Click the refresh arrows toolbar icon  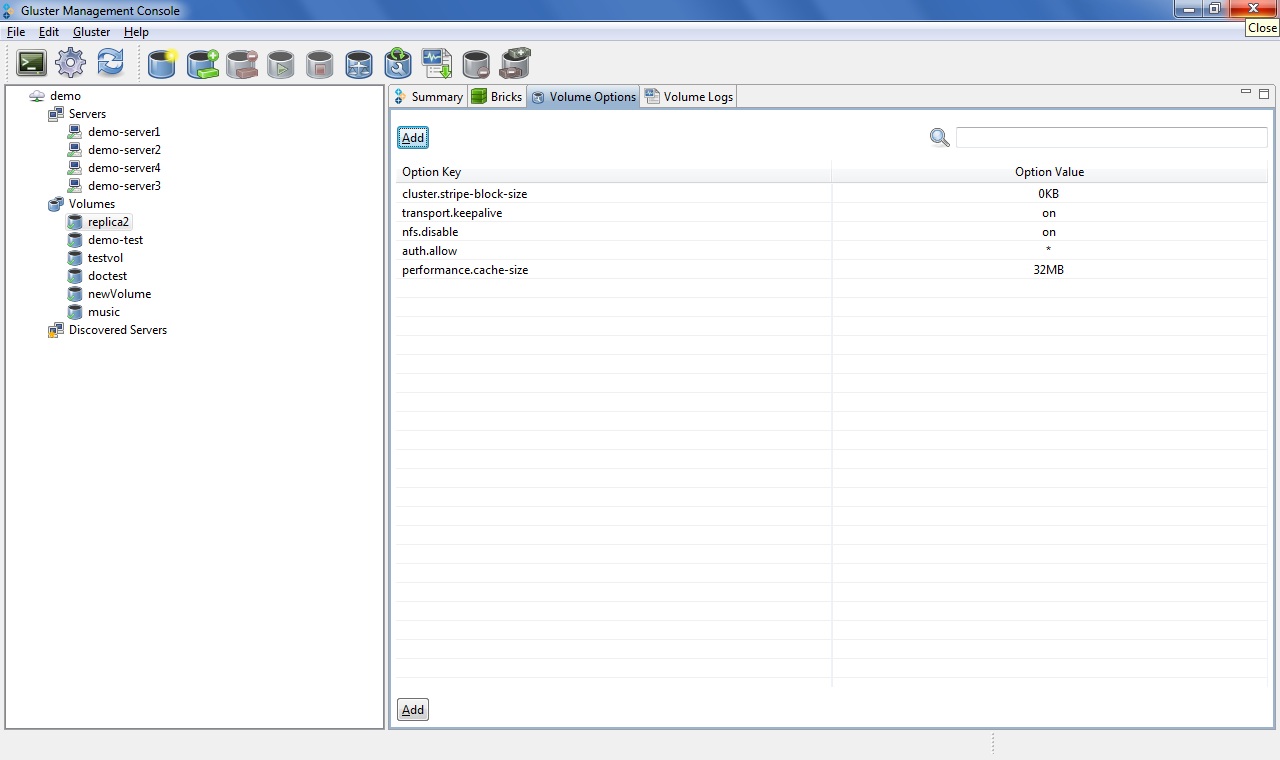tap(110, 64)
